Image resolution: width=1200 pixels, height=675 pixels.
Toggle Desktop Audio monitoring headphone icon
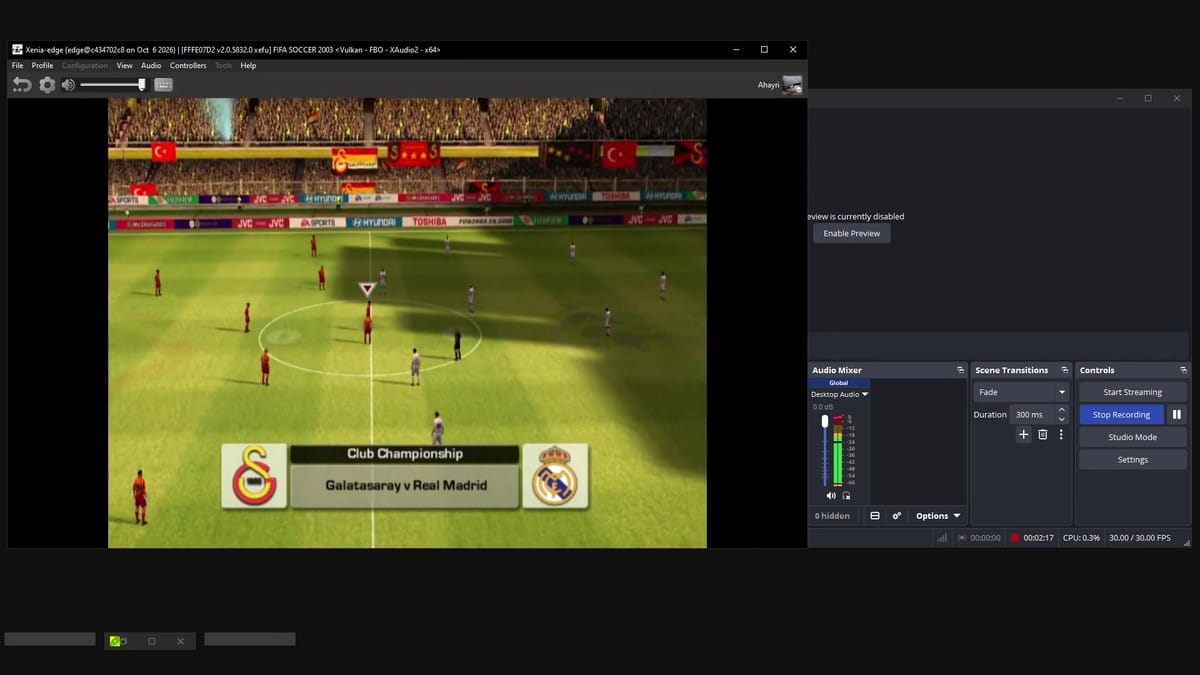(x=846, y=496)
